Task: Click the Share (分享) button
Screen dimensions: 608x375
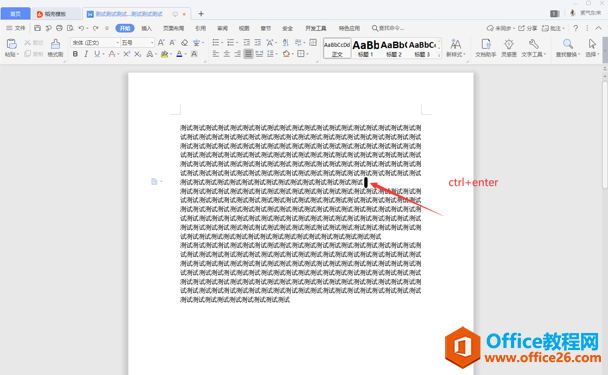Action: pos(528,28)
